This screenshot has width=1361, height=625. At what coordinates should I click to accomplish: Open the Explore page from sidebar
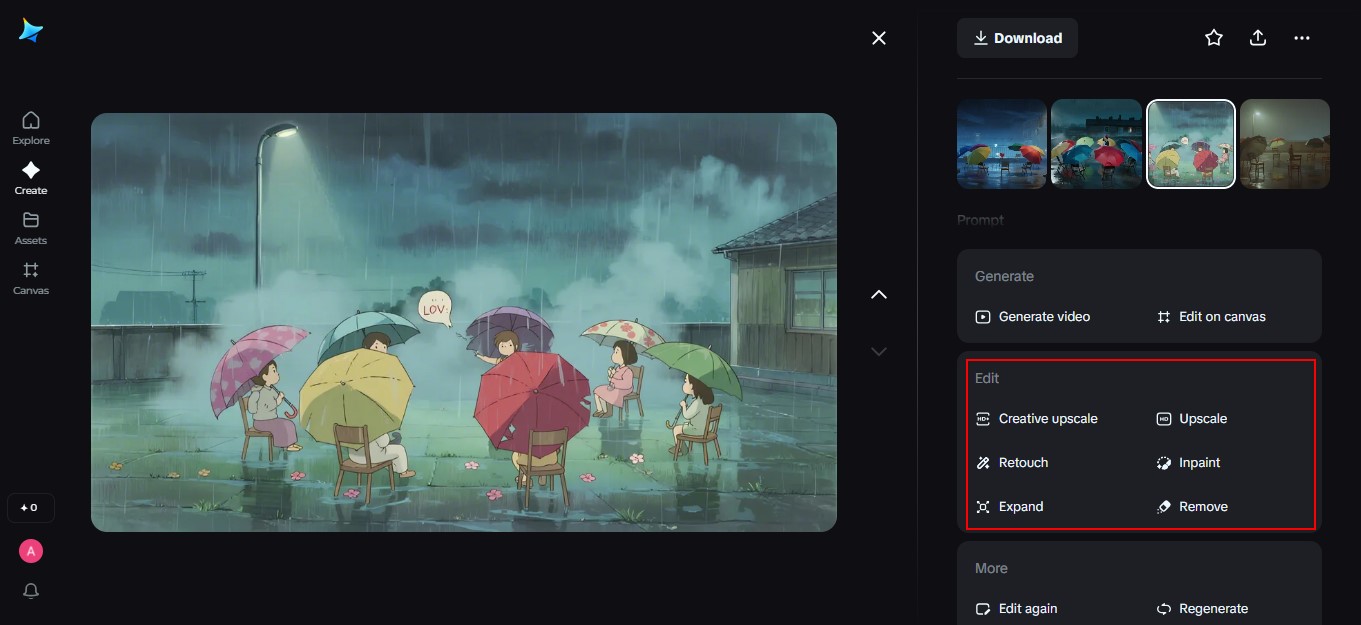click(31, 128)
